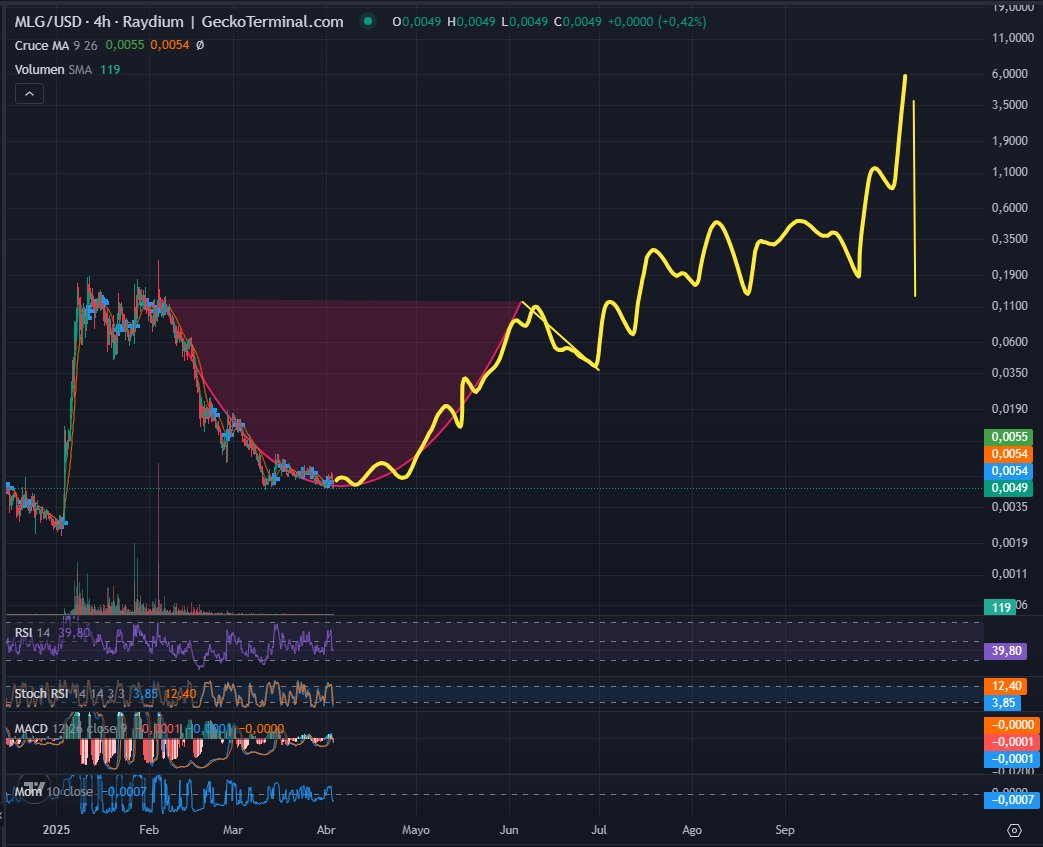
Task: Toggle the RSI 39,80 value badge
Action: (1004, 651)
